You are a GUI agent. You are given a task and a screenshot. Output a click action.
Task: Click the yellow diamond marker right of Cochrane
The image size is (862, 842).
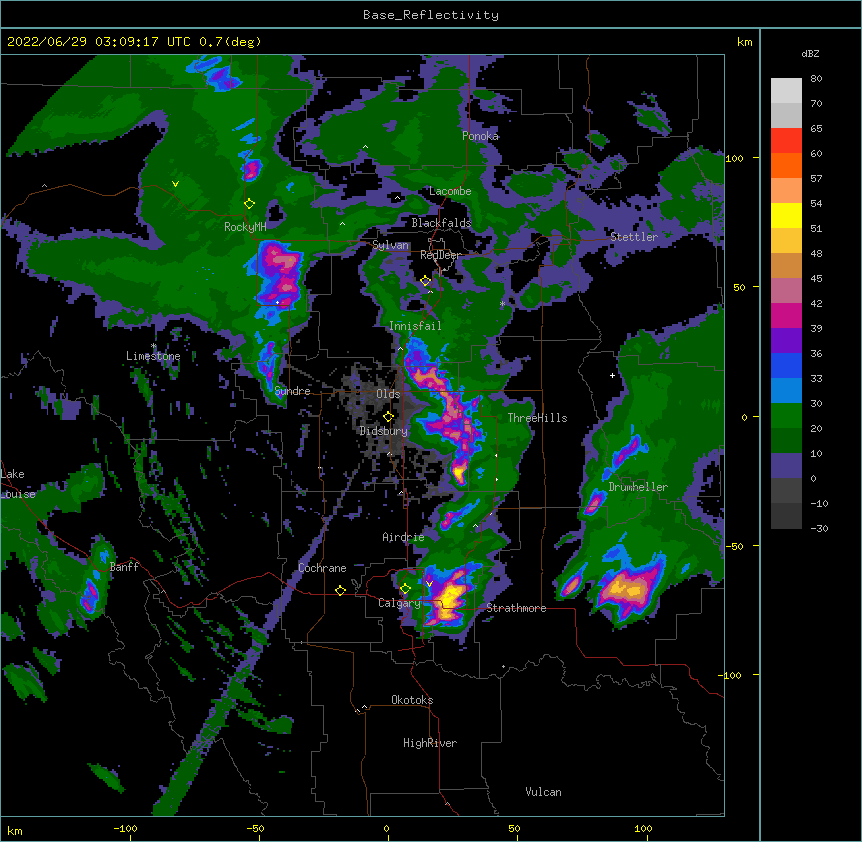pos(340,590)
